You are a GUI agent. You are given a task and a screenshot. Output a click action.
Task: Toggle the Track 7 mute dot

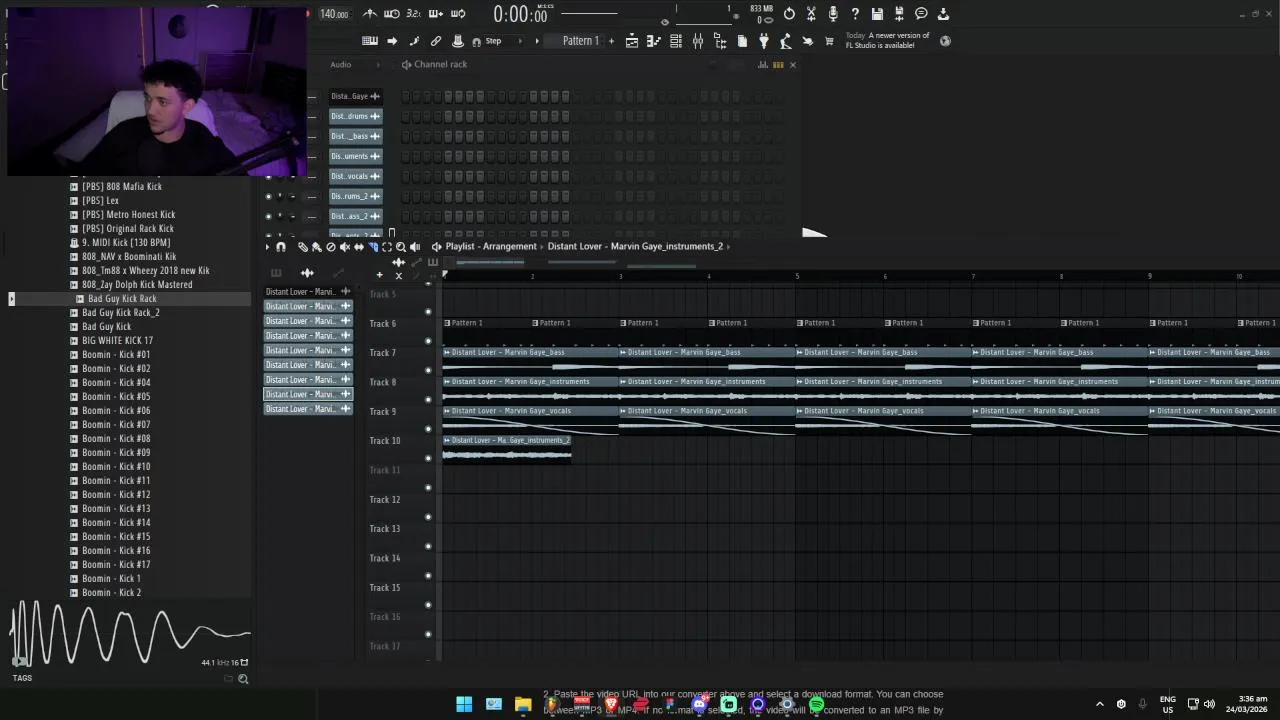pyautogui.click(x=428, y=370)
